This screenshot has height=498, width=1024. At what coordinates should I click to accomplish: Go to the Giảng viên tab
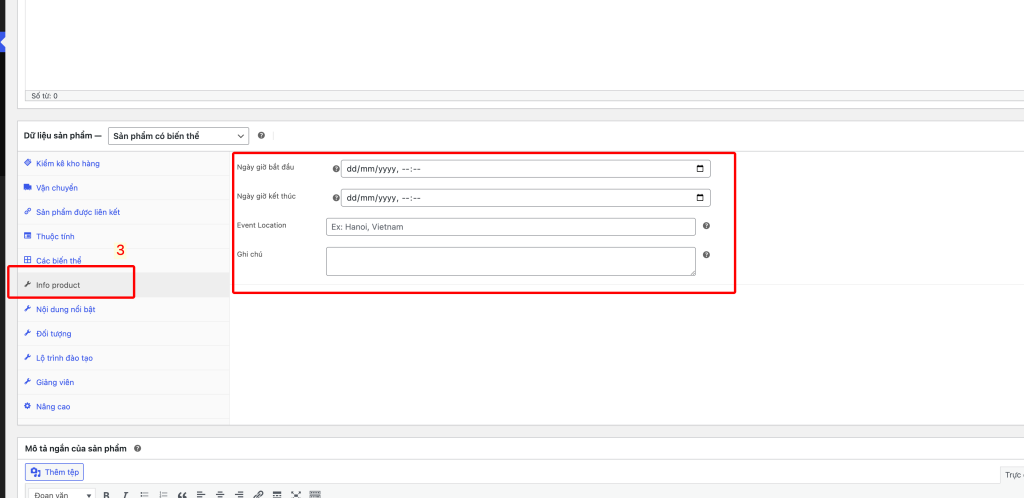point(55,382)
